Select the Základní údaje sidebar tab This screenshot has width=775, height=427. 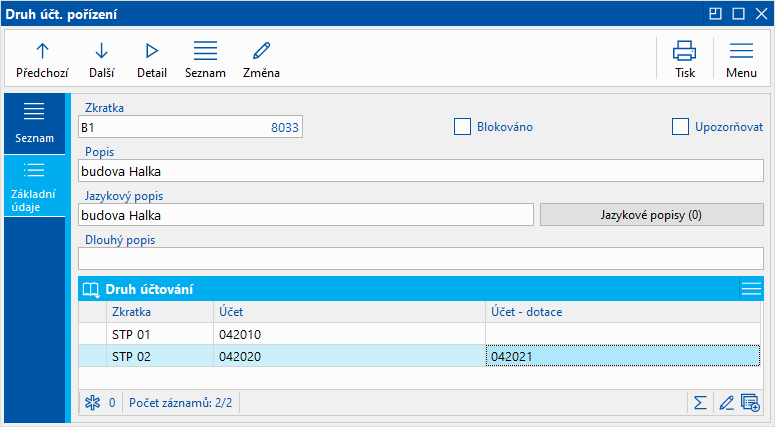(34, 186)
